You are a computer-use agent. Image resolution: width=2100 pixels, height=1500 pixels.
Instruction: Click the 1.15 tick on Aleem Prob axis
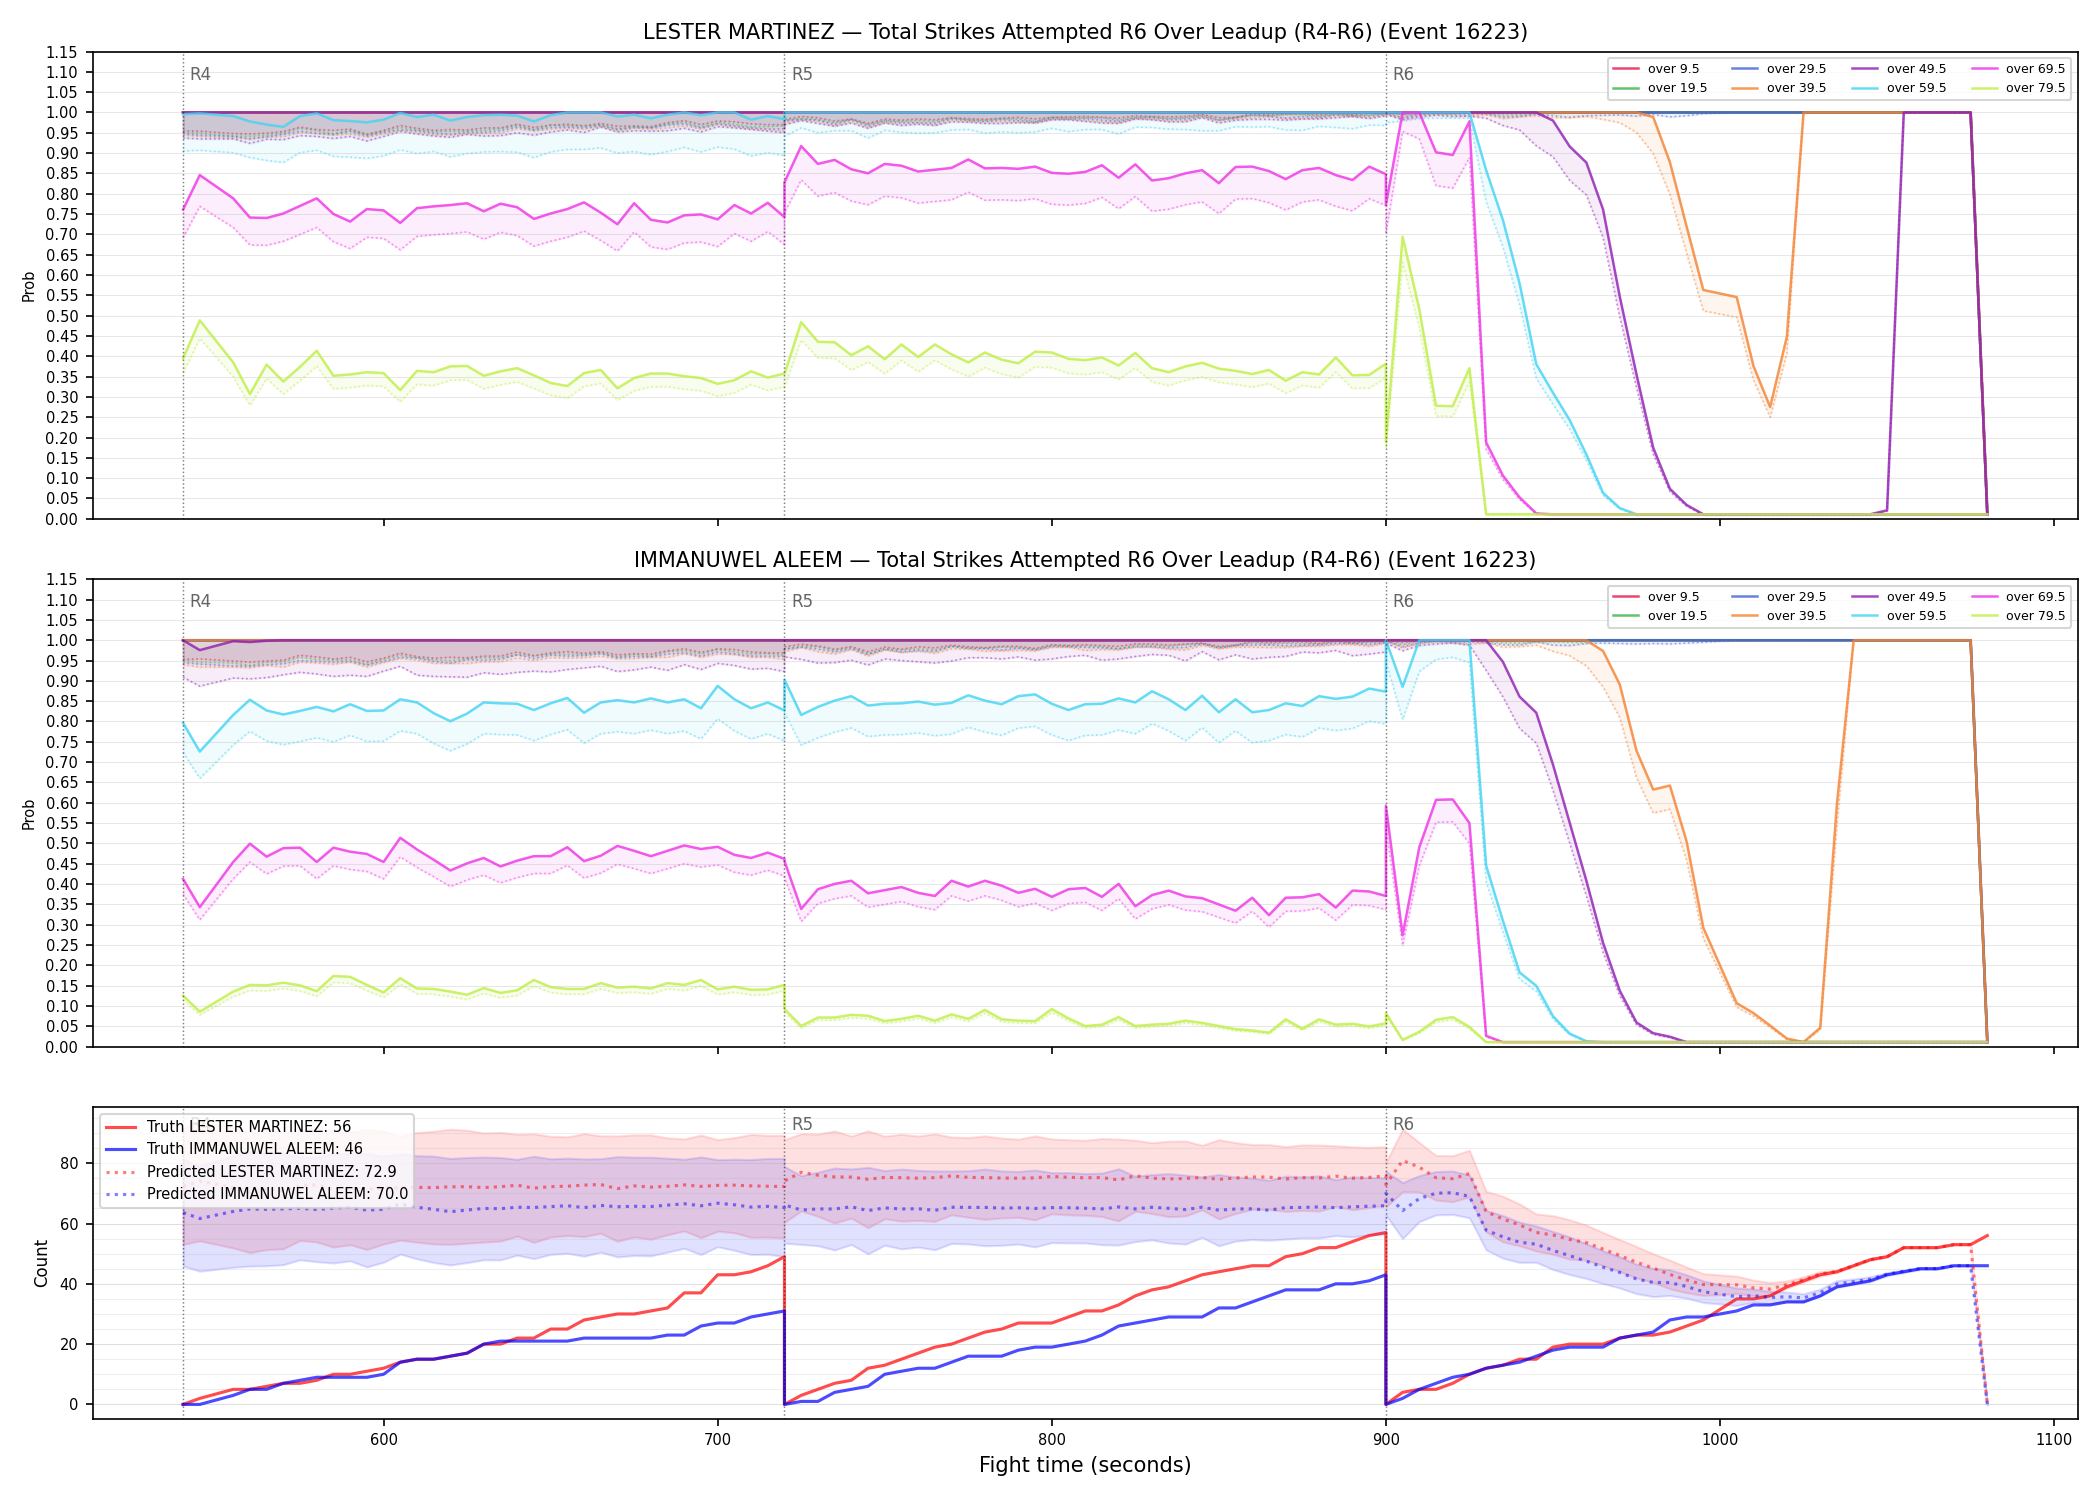coord(62,580)
